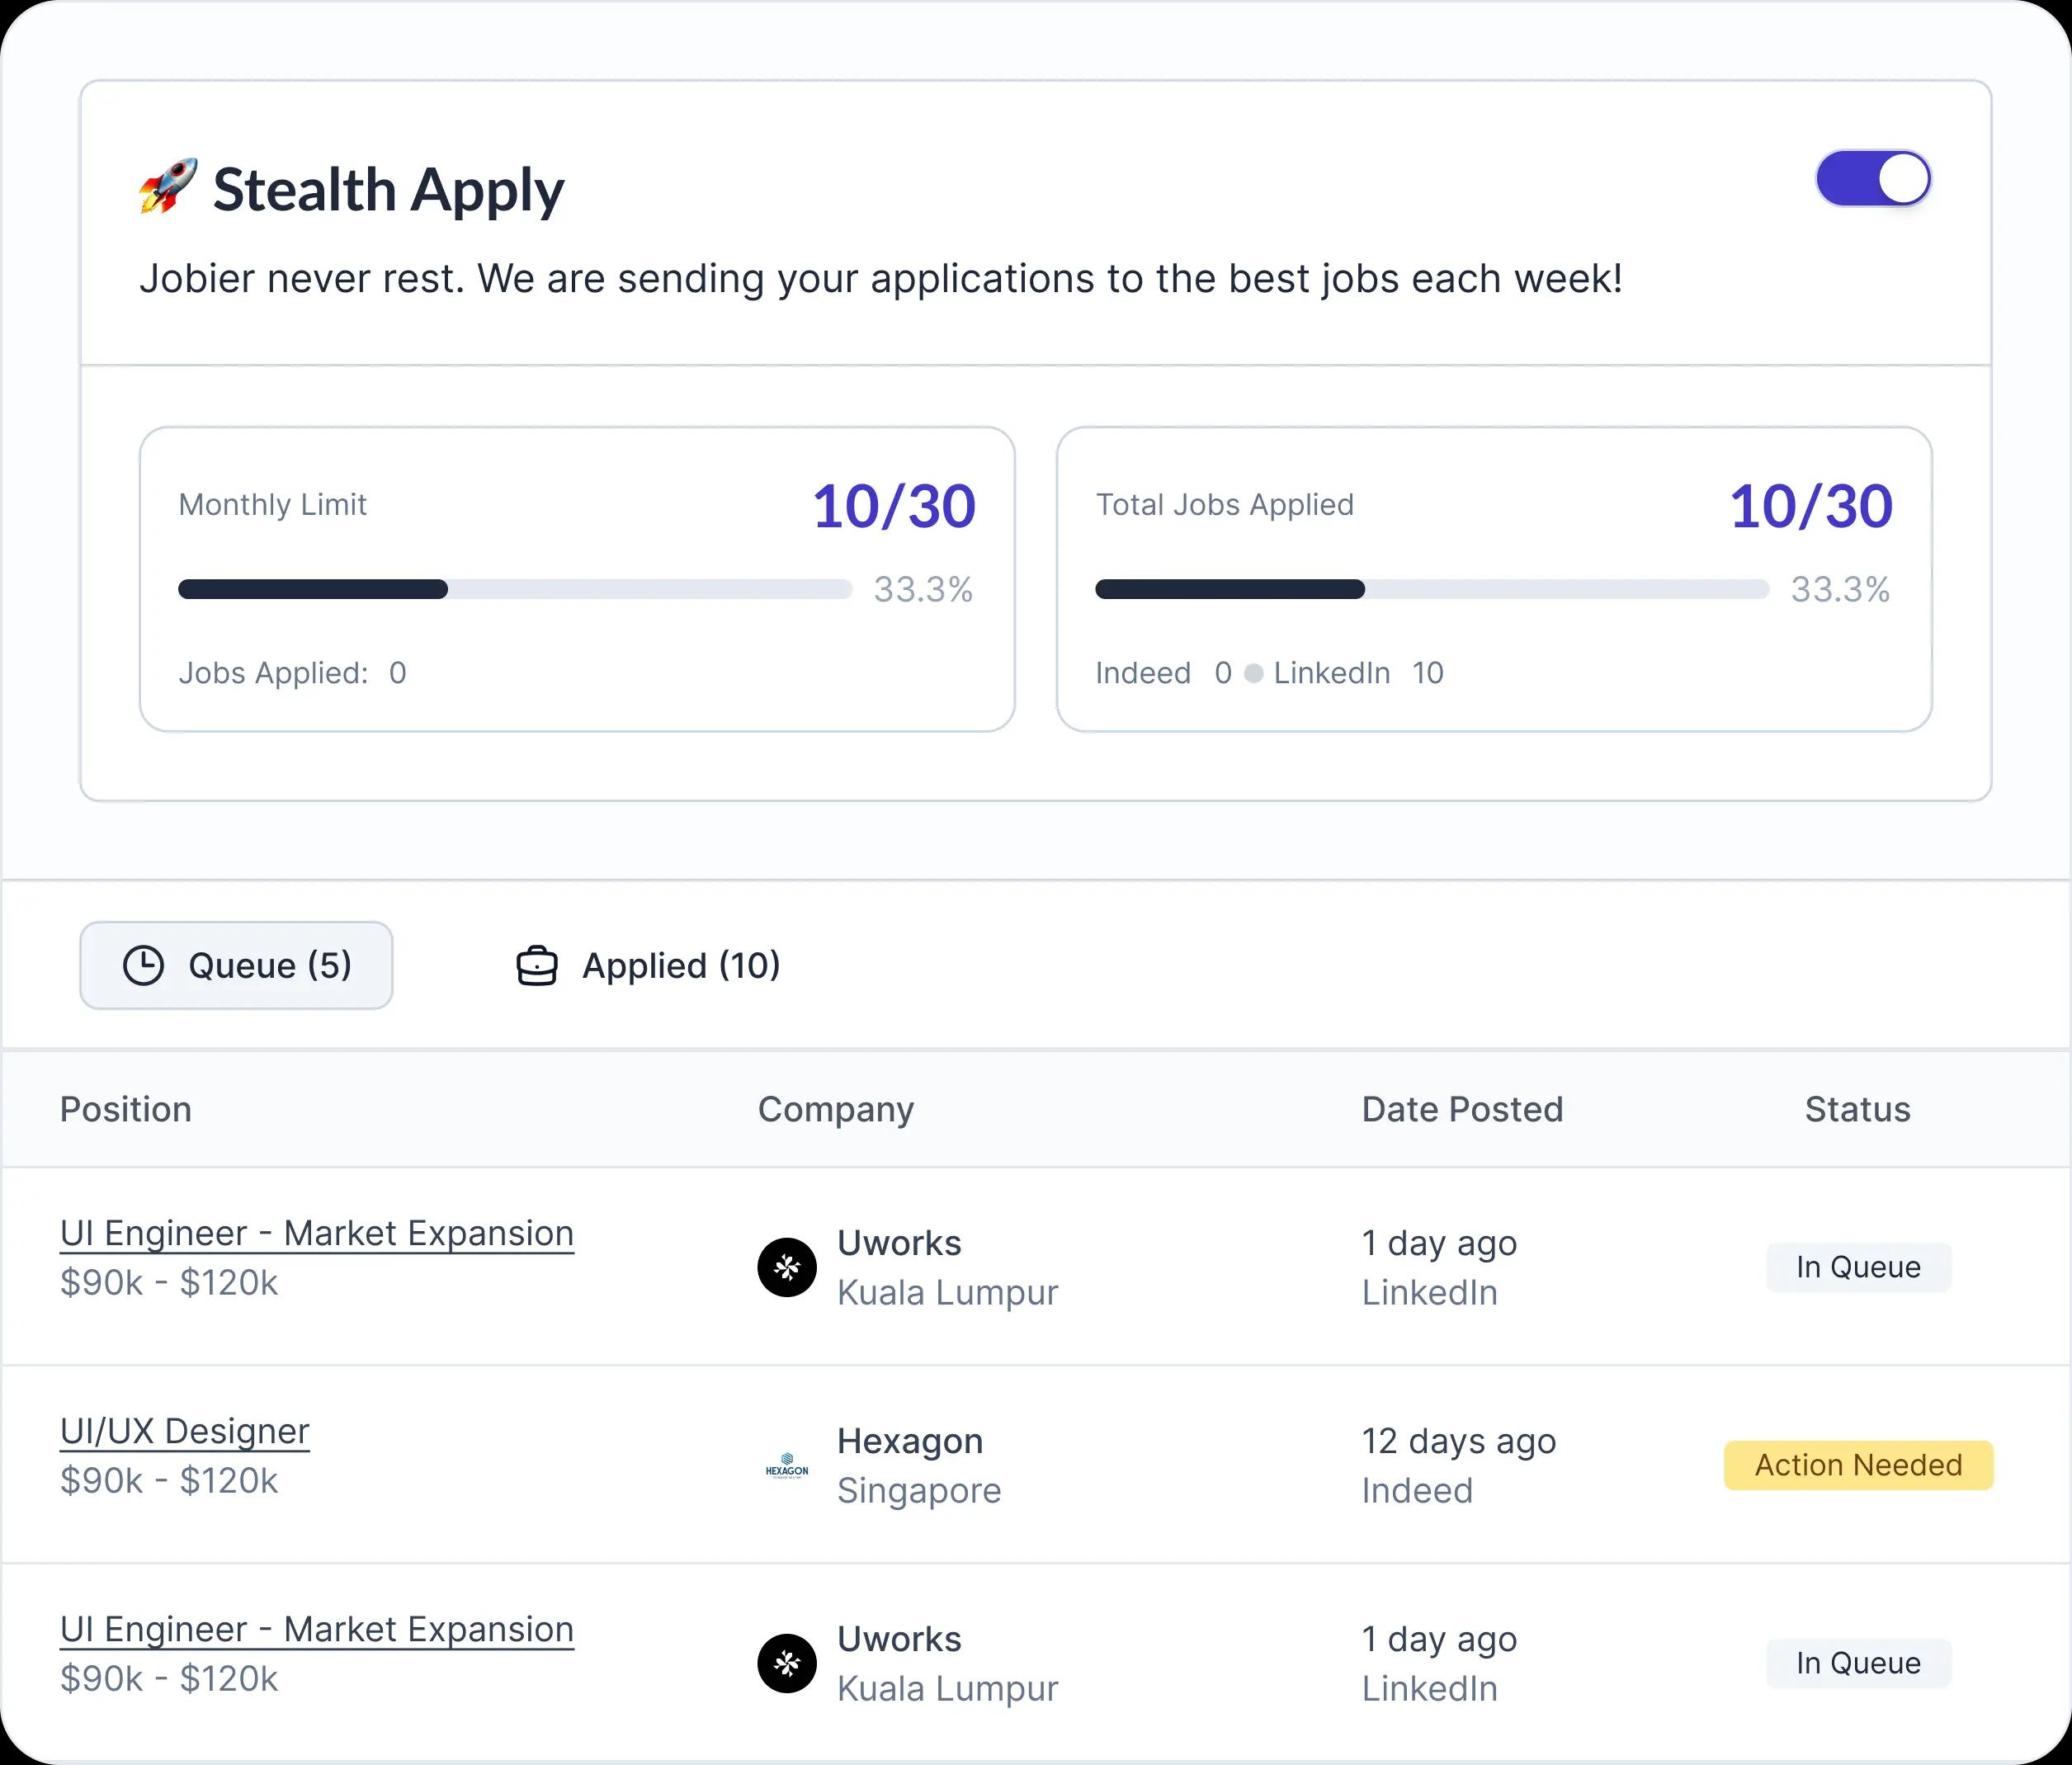Click the clock icon in Queue tab
Image resolution: width=2072 pixels, height=1765 pixels.
pos(143,966)
